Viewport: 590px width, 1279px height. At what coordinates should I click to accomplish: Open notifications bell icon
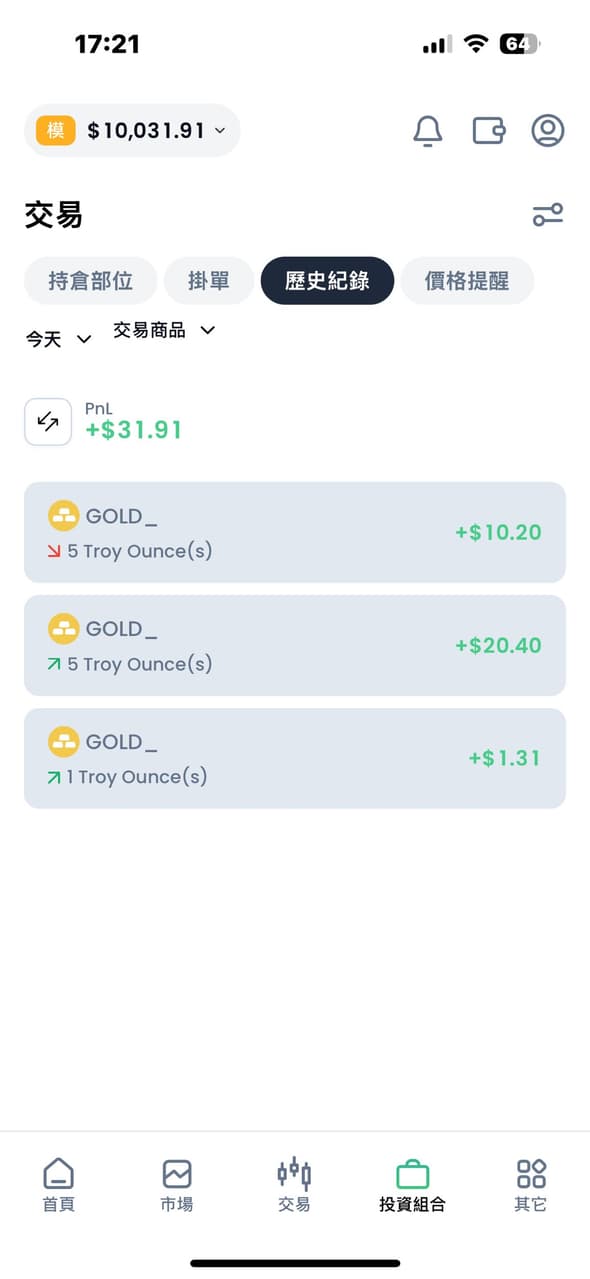pos(428,131)
